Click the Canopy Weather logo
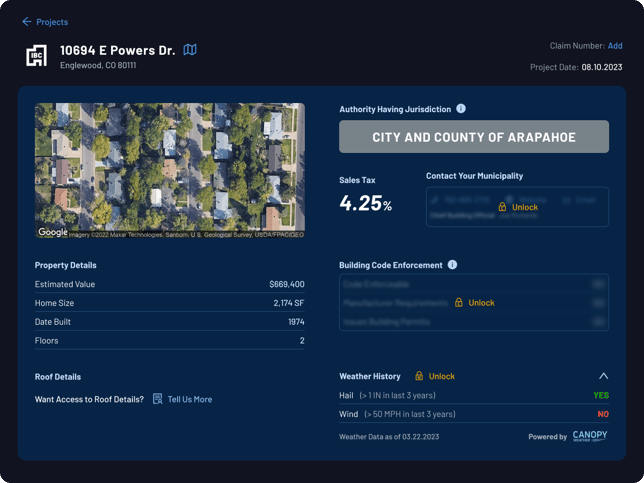This screenshot has width=644, height=483. [x=590, y=436]
